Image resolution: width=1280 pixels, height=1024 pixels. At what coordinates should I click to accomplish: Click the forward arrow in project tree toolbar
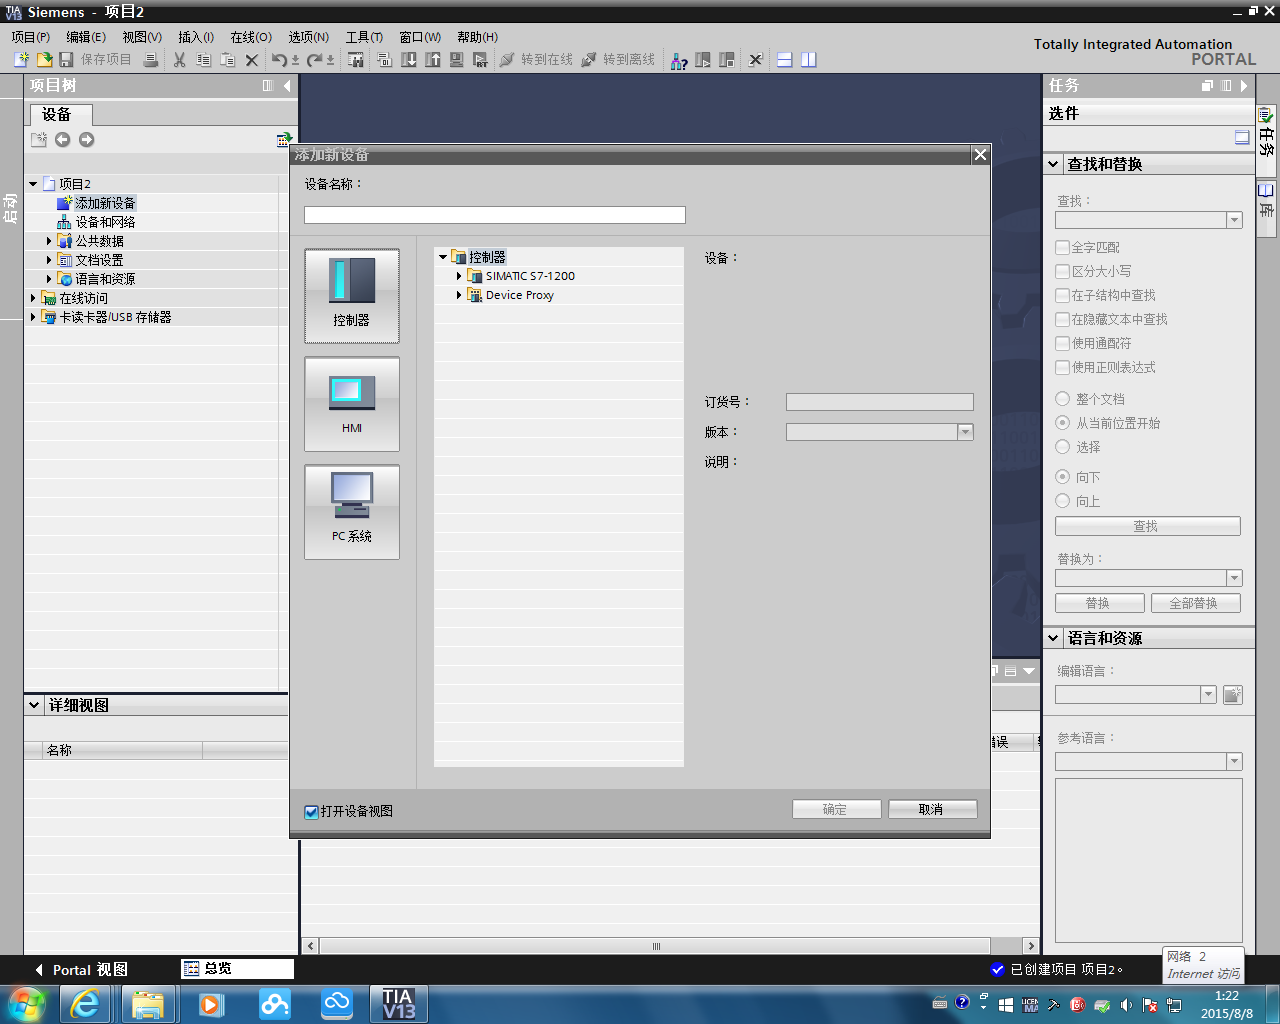pyautogui.click(x=87, y=140)
